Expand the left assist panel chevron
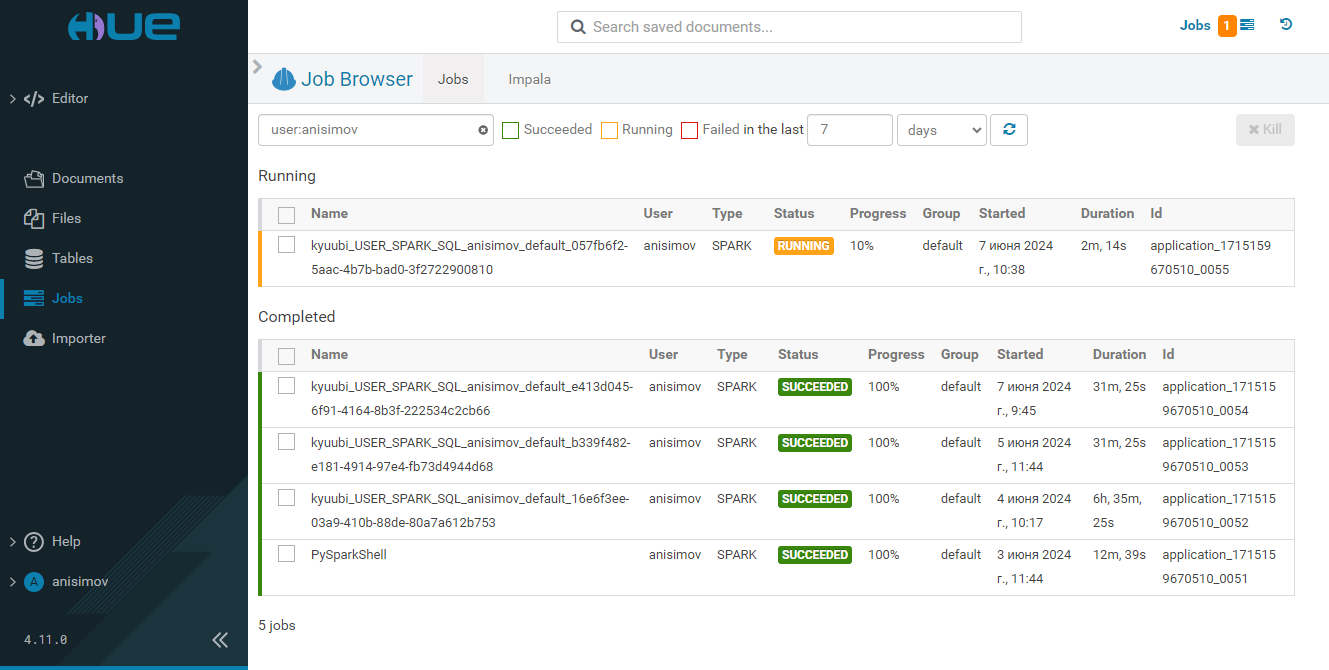 (257, 67)
